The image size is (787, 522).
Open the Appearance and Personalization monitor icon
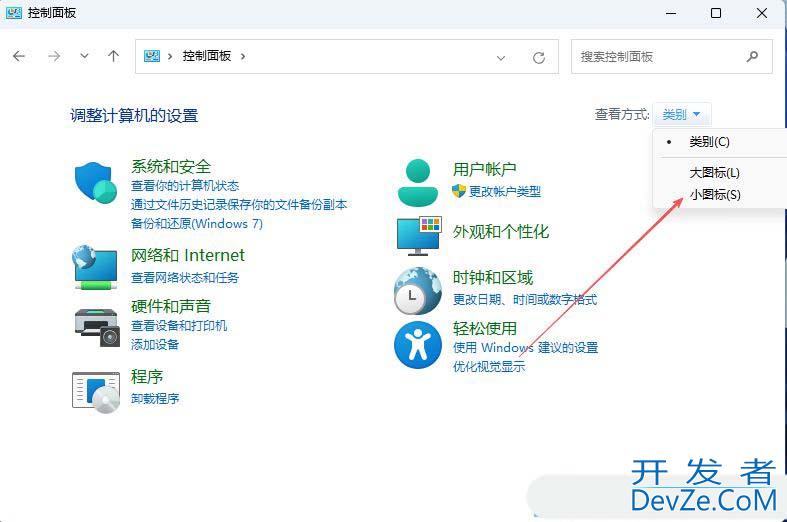tap(419, 236)
